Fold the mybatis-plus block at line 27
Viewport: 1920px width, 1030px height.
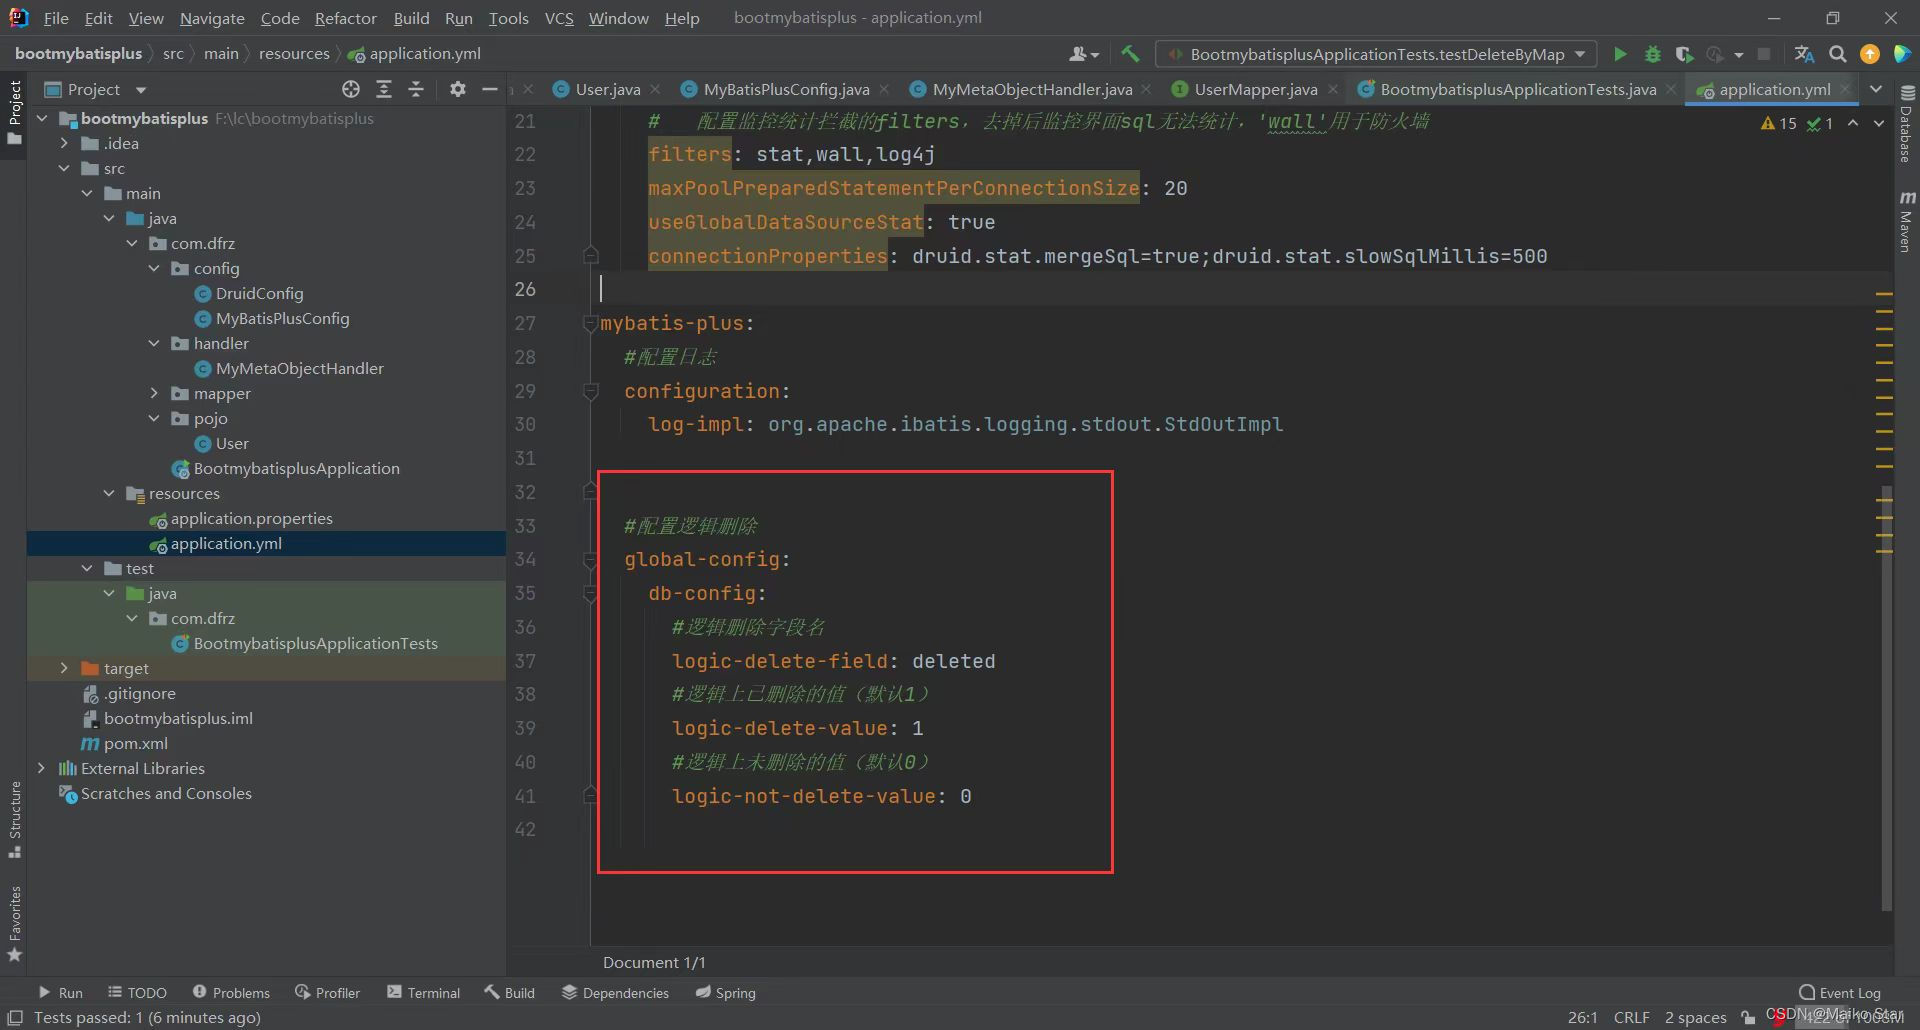(590, 323)
